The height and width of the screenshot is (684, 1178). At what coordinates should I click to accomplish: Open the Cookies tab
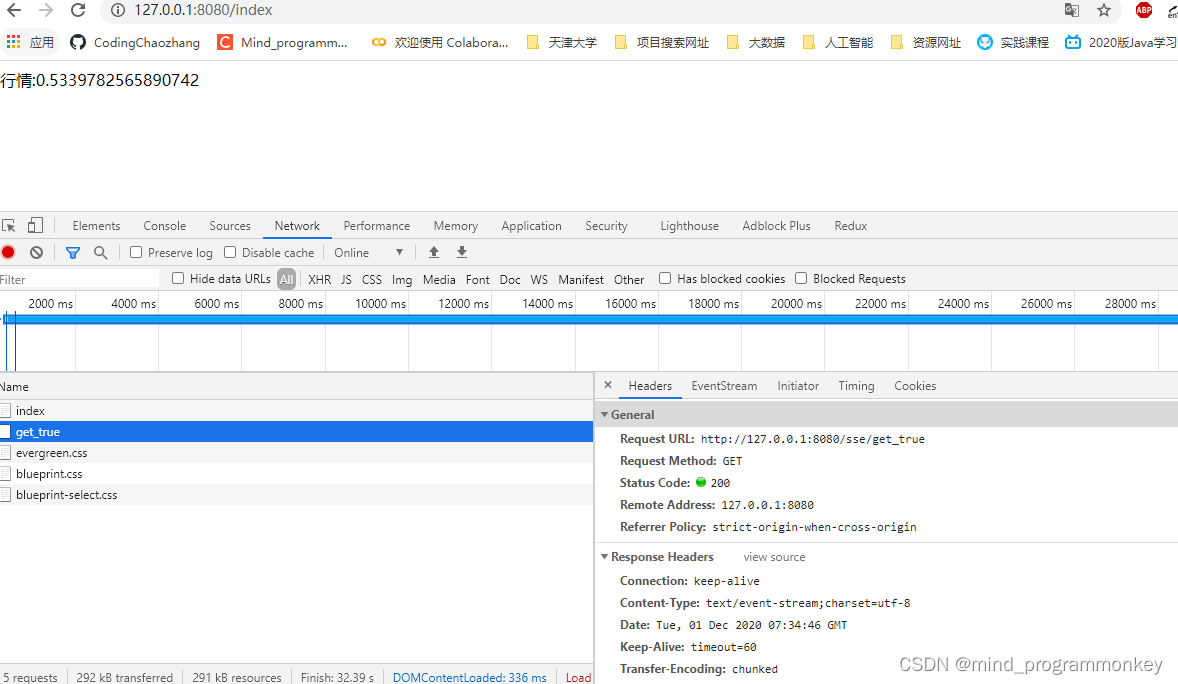click(915, 386)
